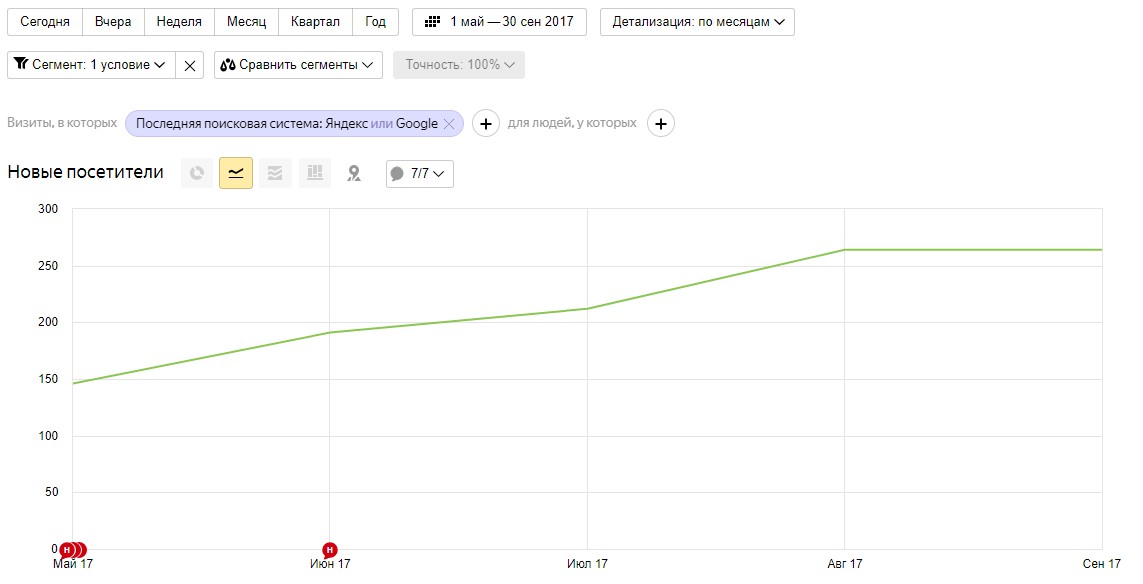Click the 250 y-axis value
The image size is (1143, 584).
(x=48, y=266)
